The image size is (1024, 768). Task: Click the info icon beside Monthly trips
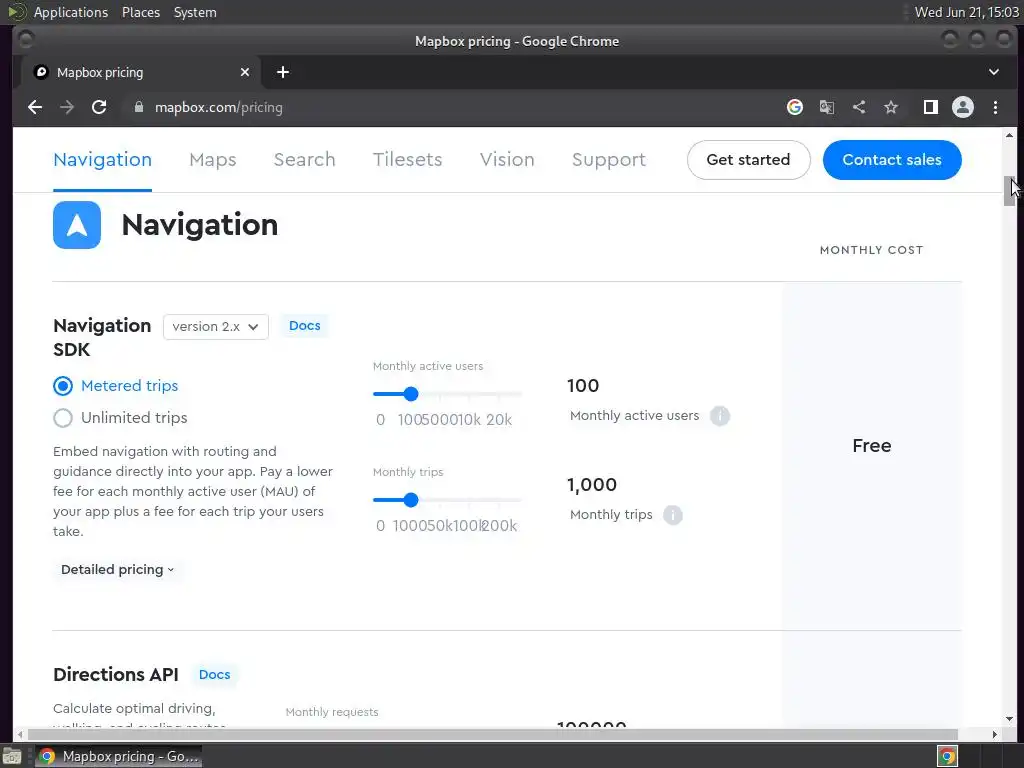point(673,515)
